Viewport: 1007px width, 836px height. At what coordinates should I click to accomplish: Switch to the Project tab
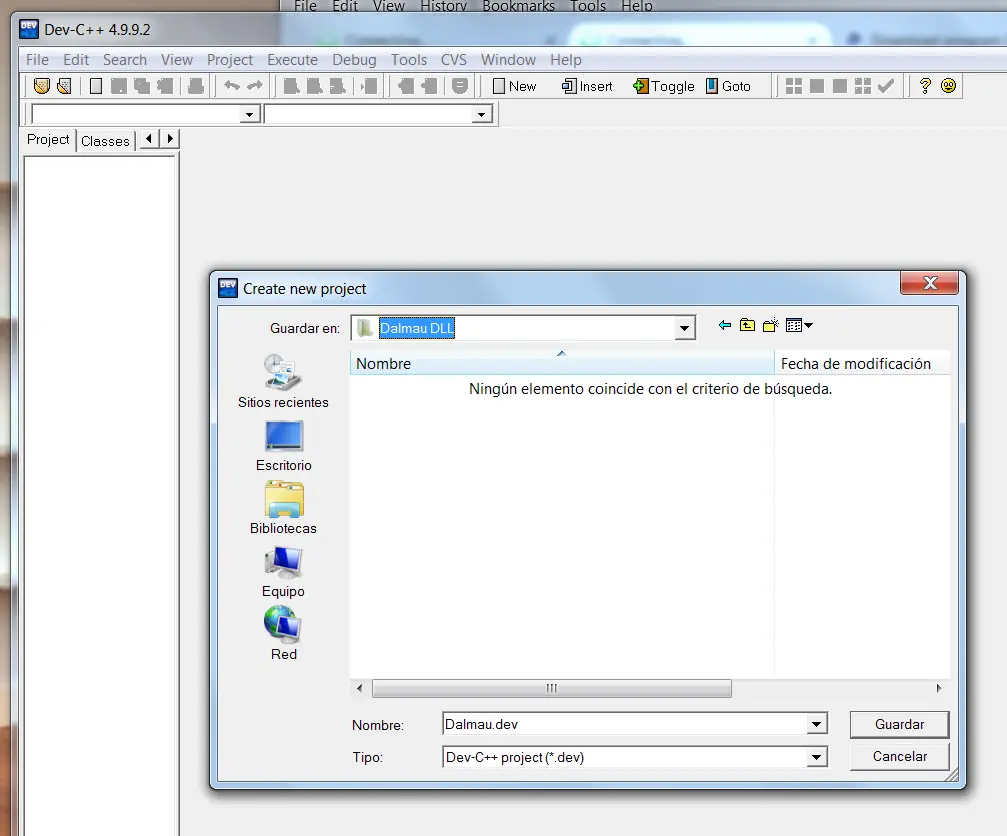[48, 139]
